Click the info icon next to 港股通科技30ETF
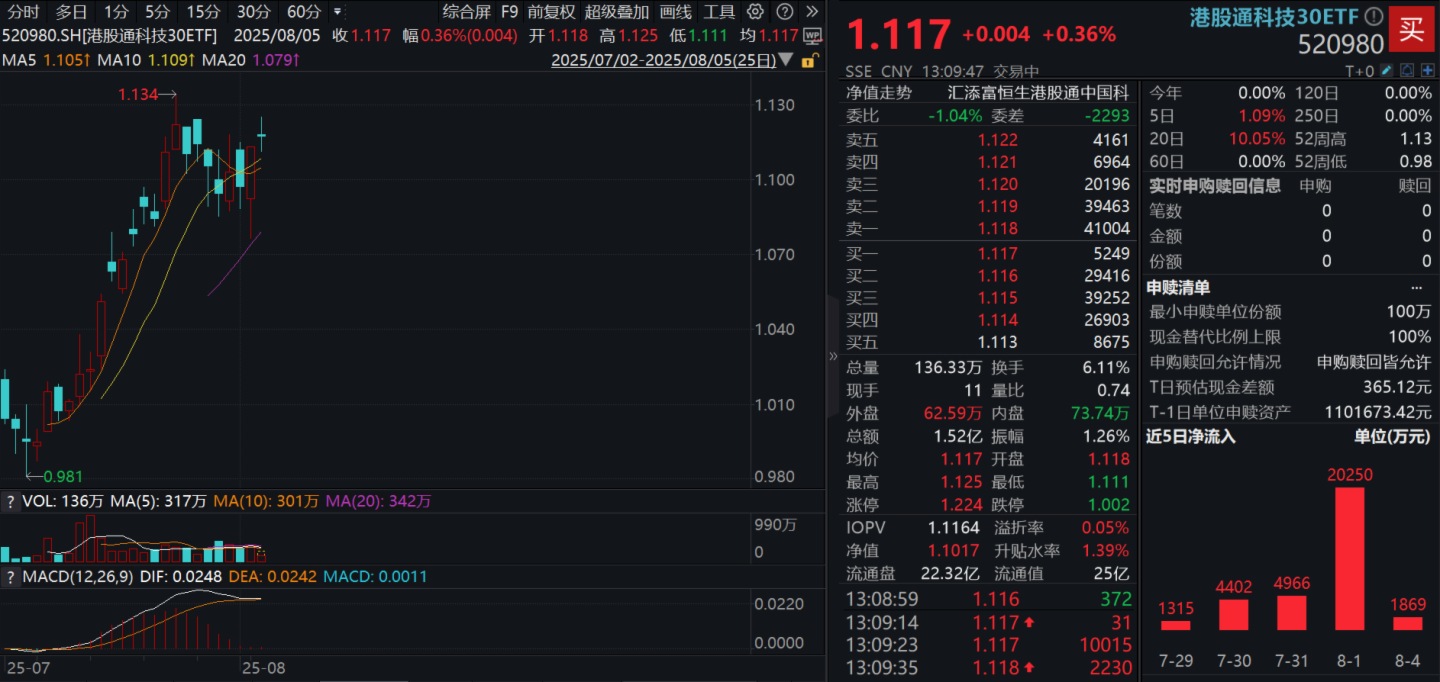 (1374, 17)
